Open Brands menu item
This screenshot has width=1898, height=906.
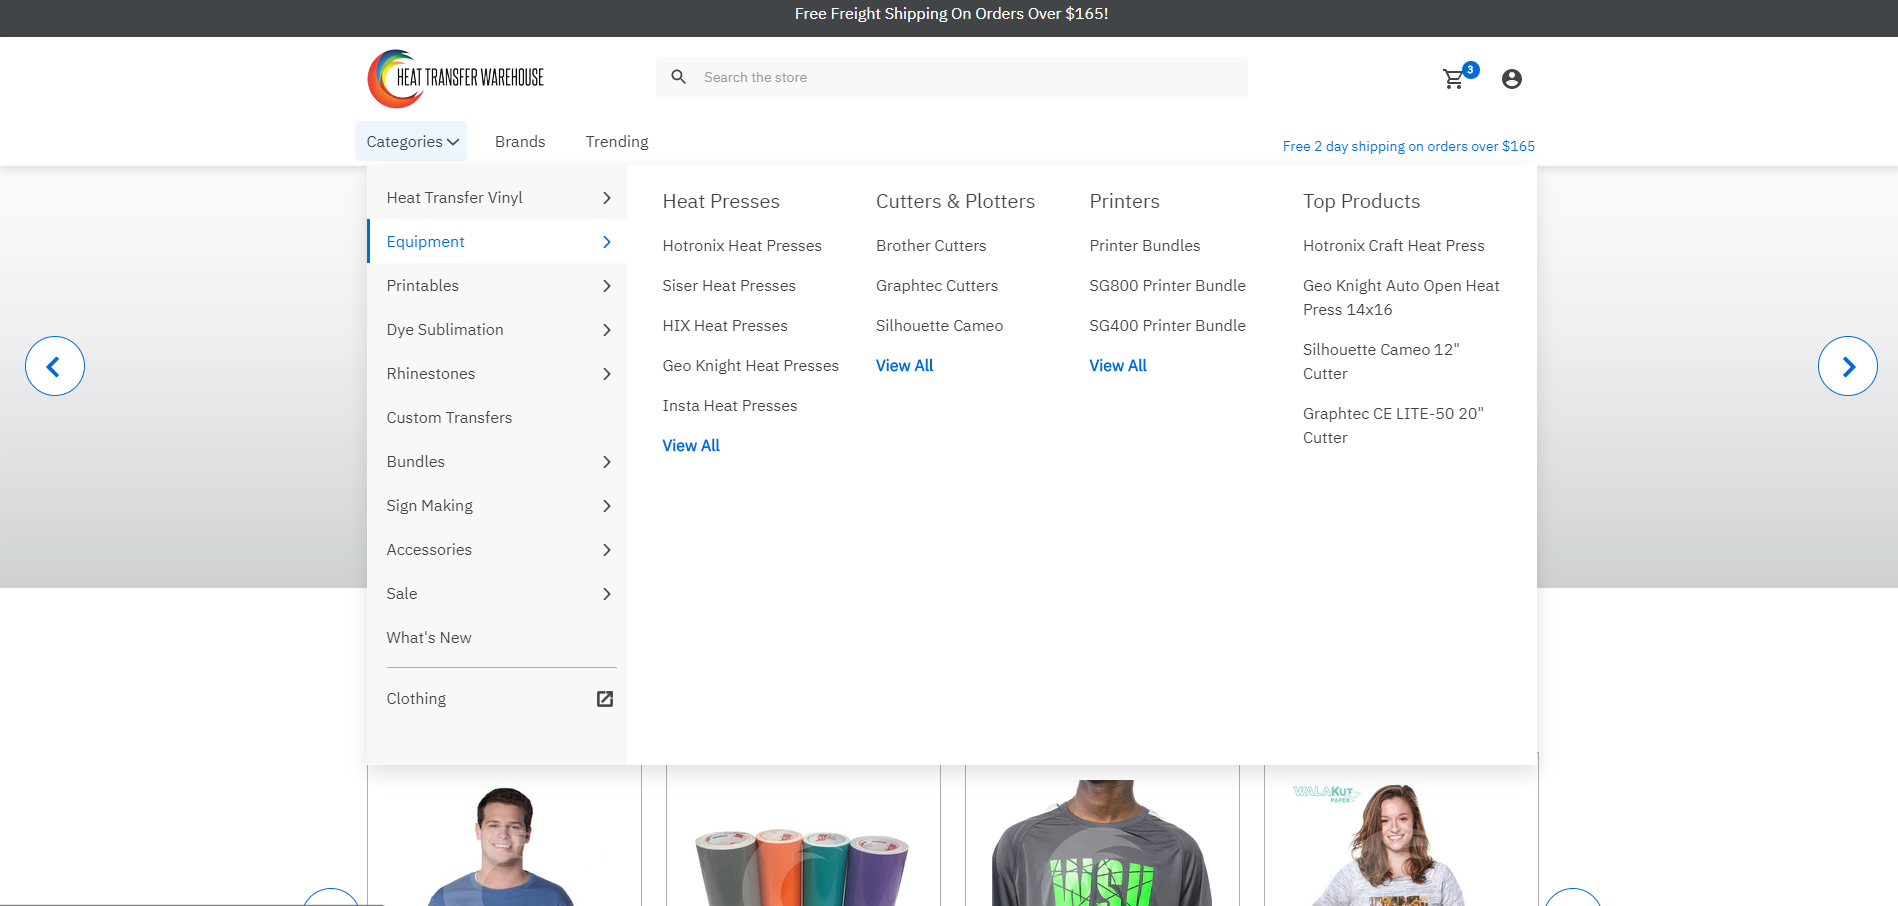pyautogui.click(x=520, y=142)
